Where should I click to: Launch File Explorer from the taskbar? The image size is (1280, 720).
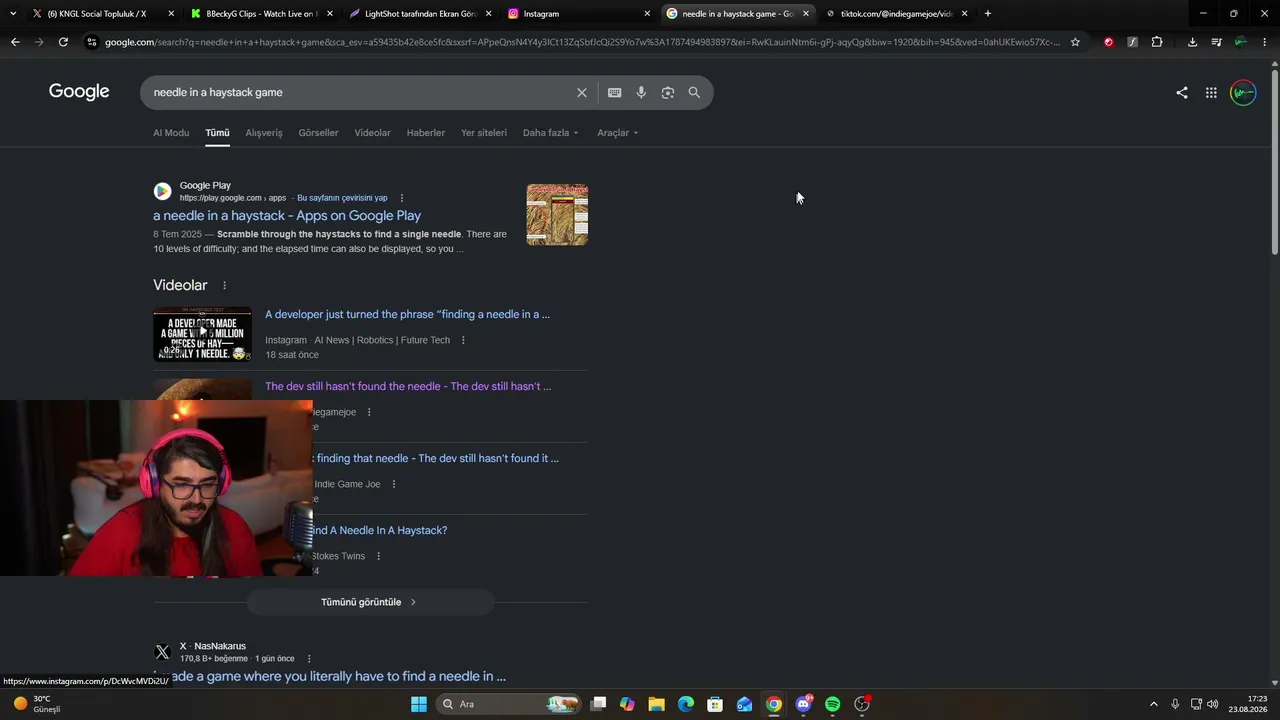point(656,704)
